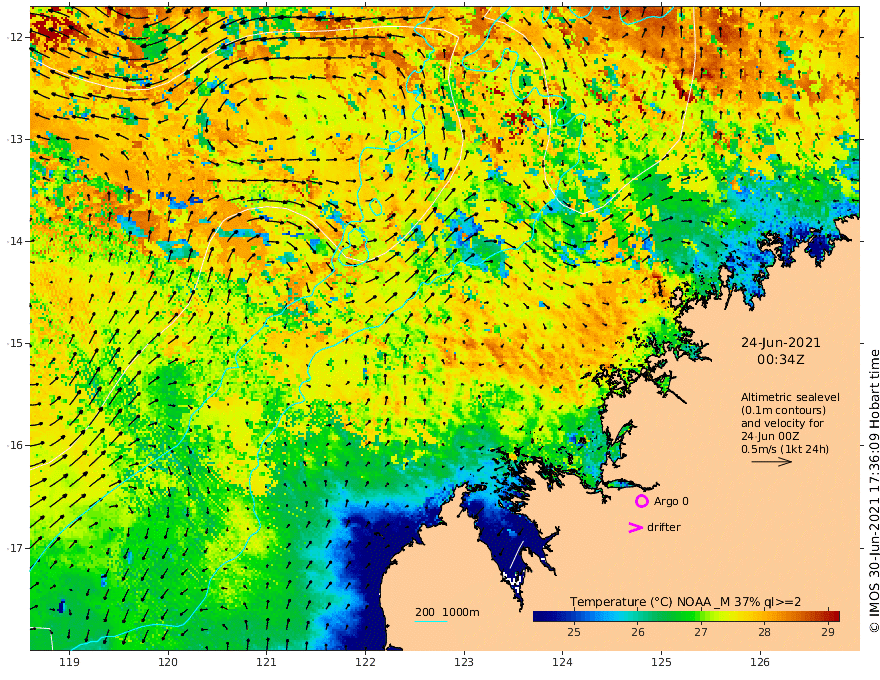This screenshot has height=680, width=880.
Task: Click the colorbar value 25
Action: coord(574,632)
